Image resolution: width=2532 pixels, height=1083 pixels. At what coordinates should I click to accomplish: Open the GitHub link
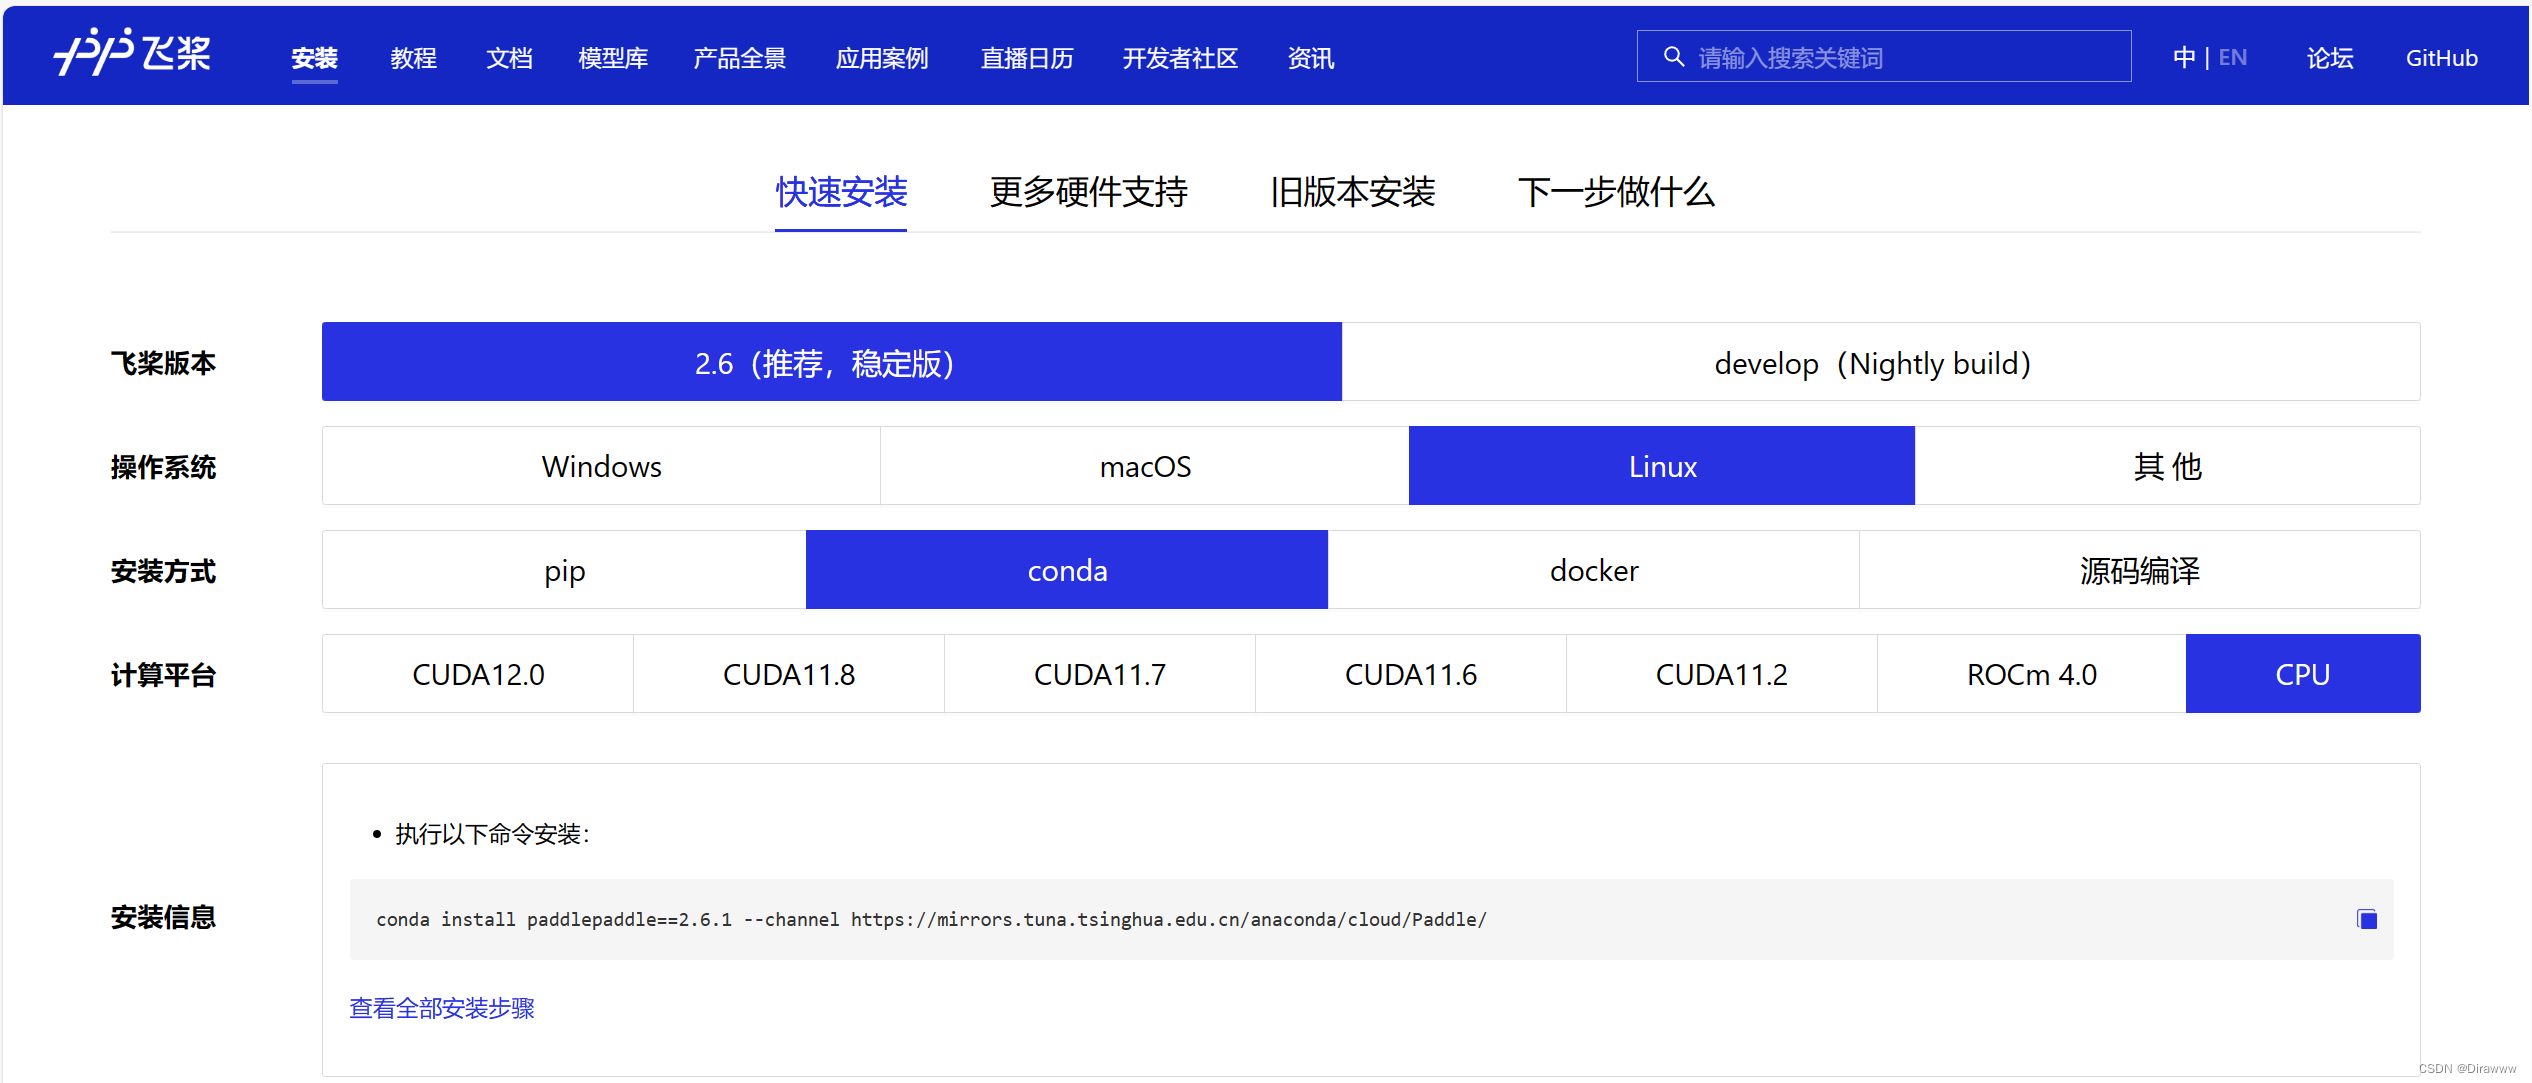coord(2440,58)
